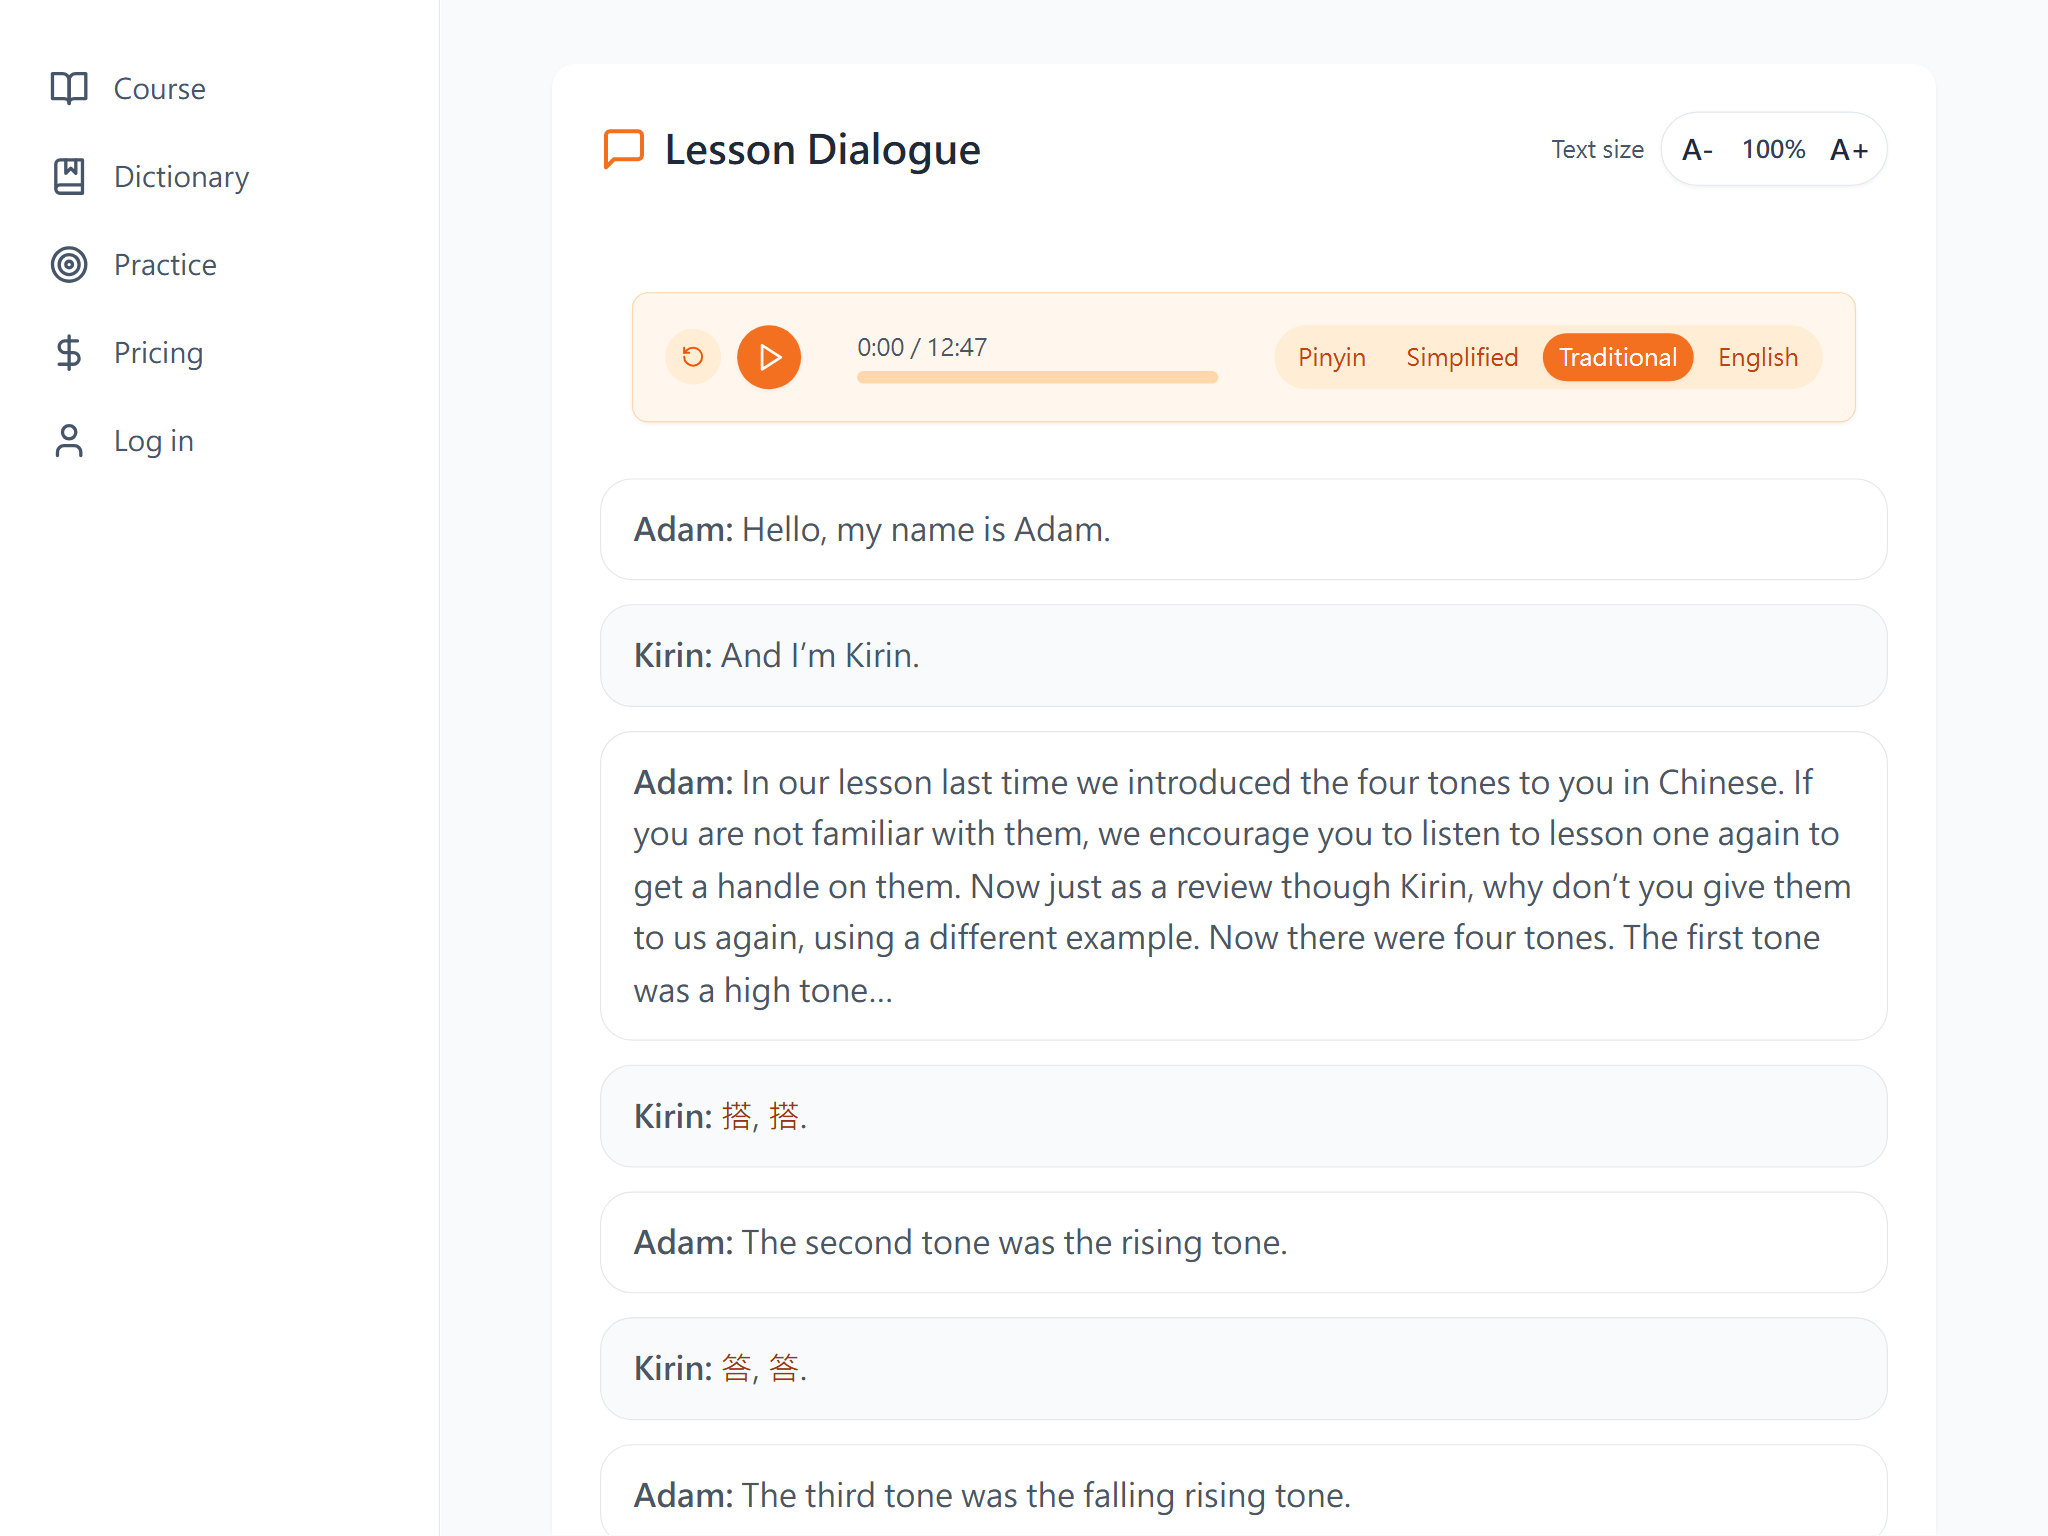Open Dictionary via its bookmark icon
The width and height of the screenshot is (2048, 1536).
coord(69,176)
